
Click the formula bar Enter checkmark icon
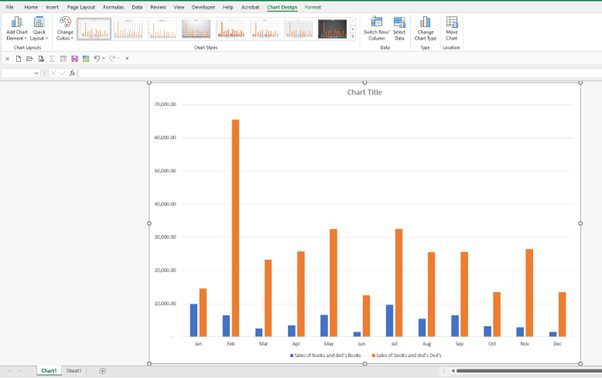(x=62, y=73)
